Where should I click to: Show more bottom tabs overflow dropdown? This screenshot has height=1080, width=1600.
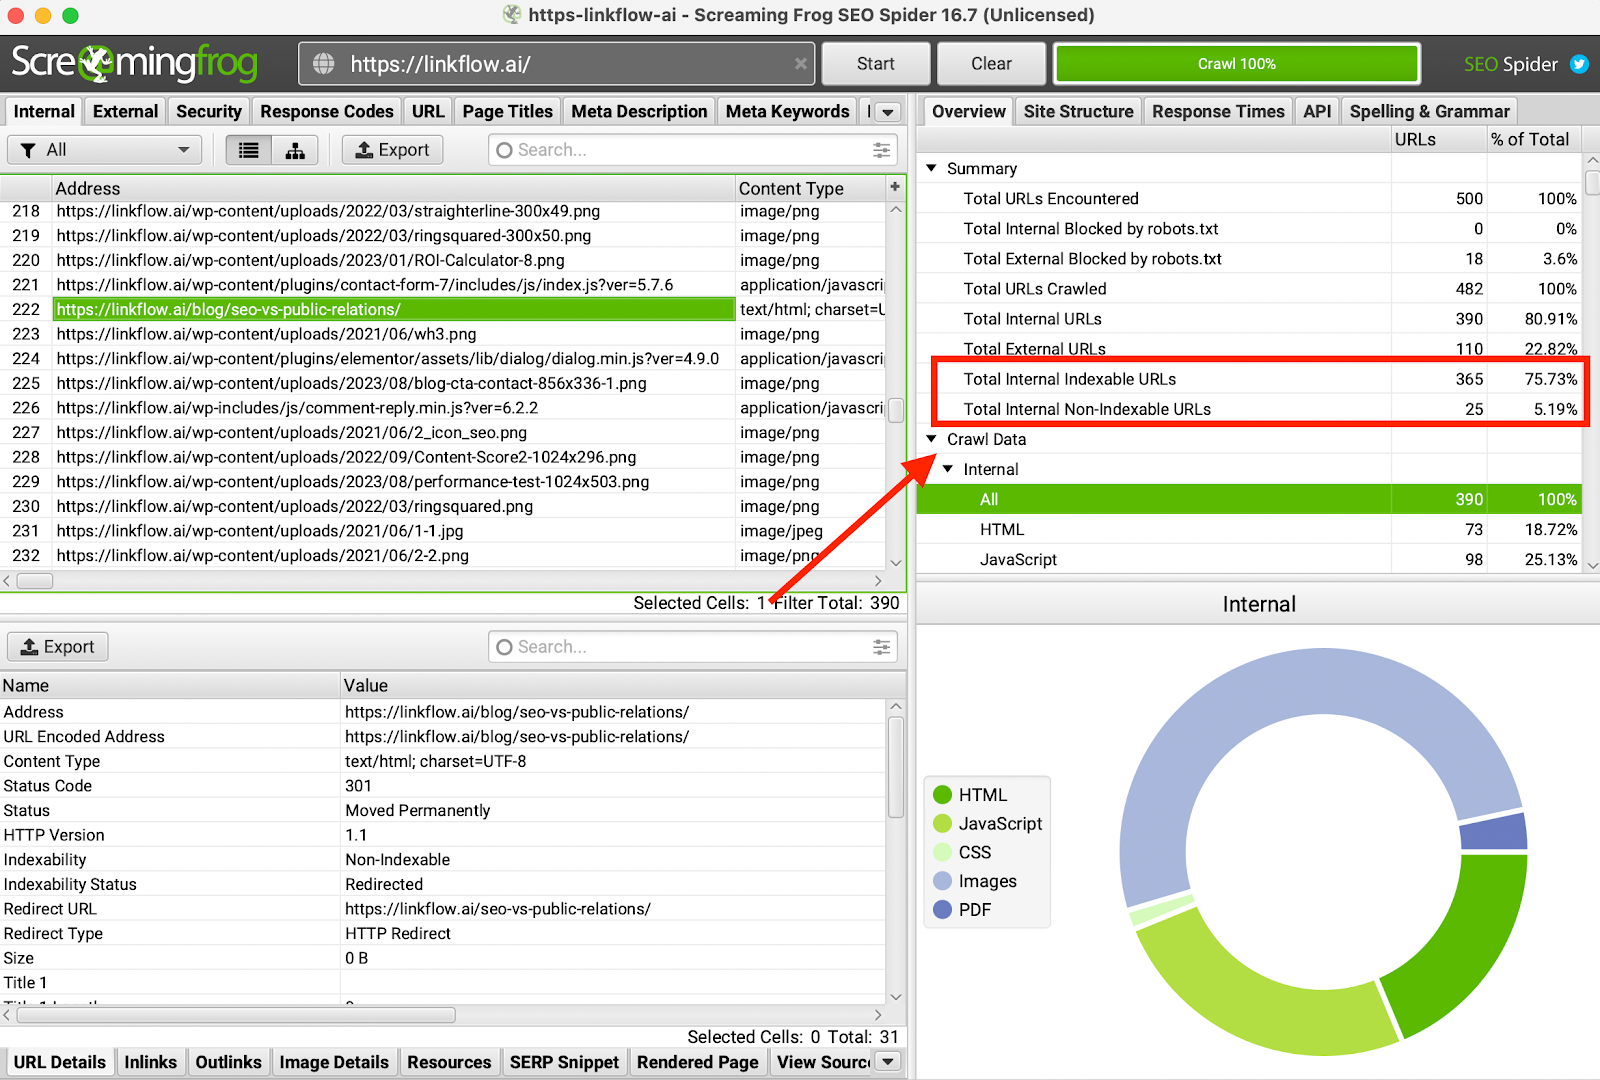click(887, 1061)
